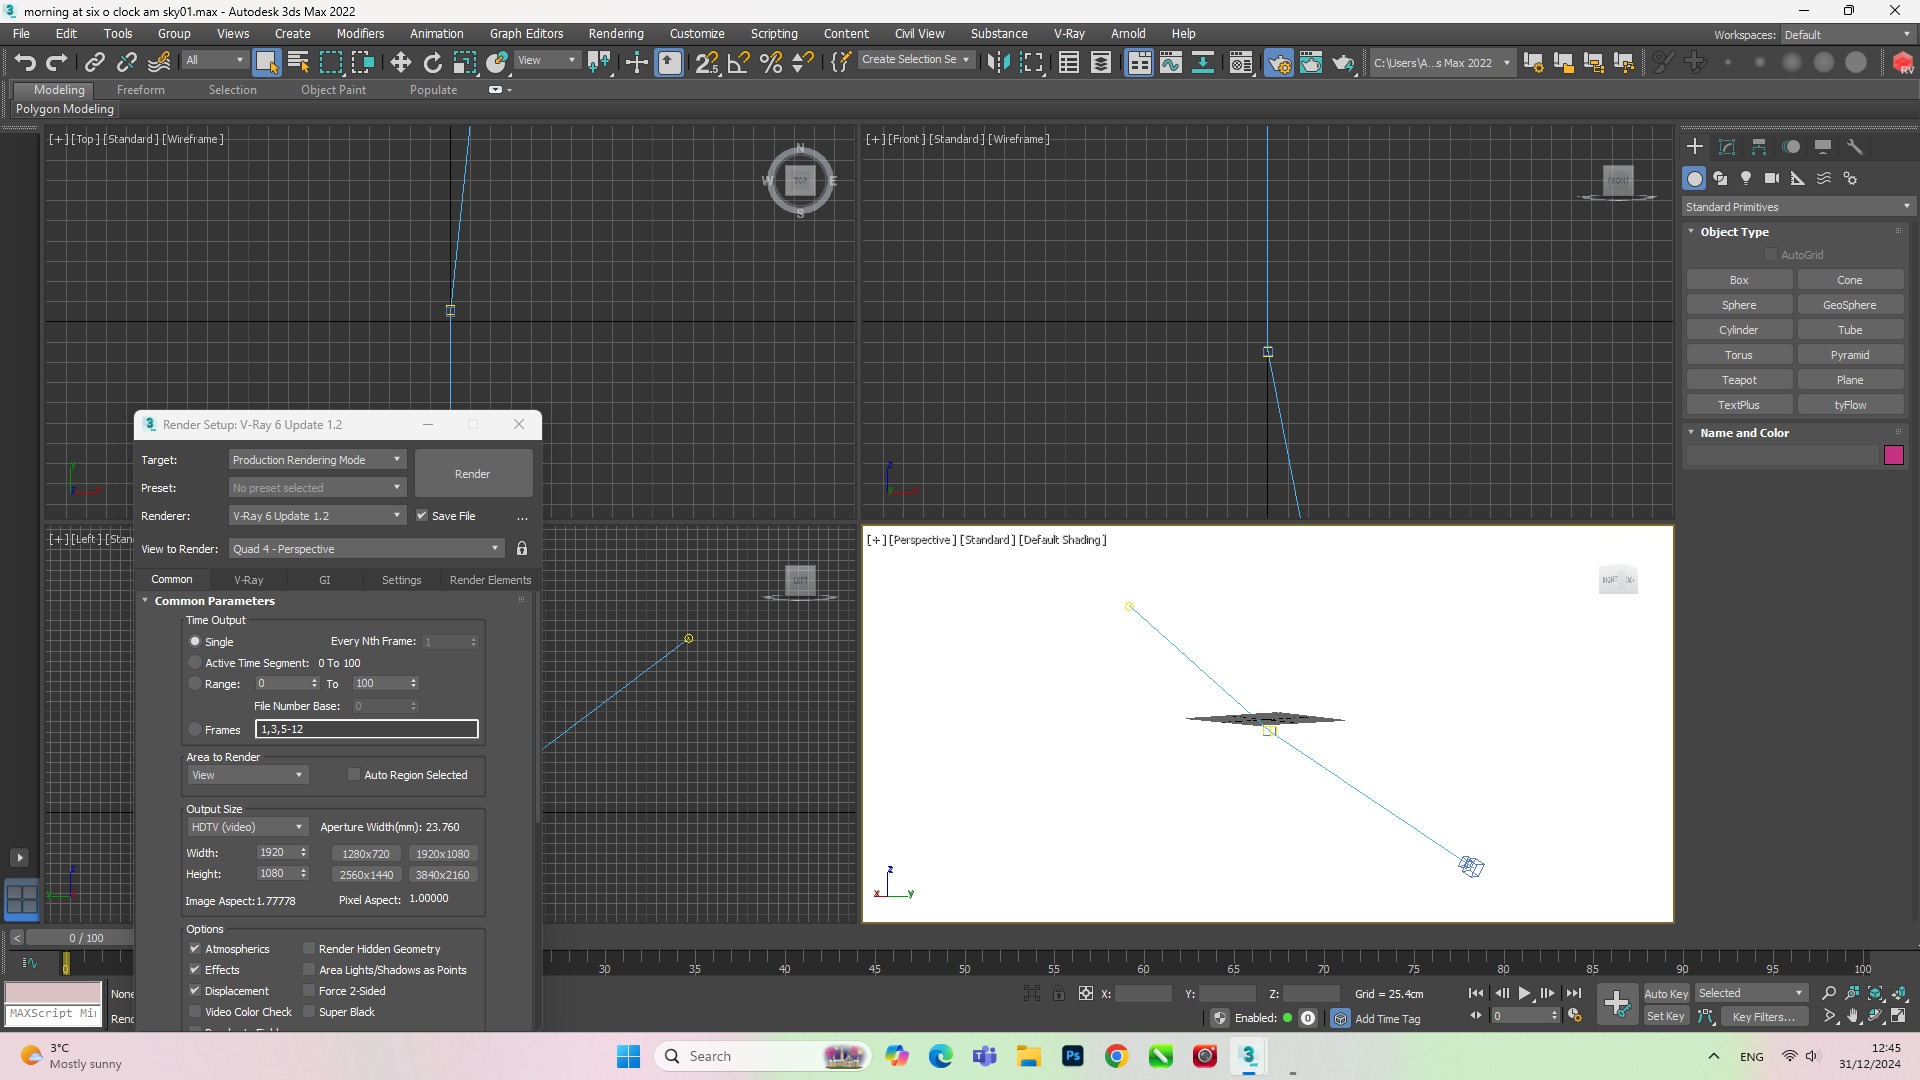
Task: Toggle Percent Snap icon
Action: point(771,63)
